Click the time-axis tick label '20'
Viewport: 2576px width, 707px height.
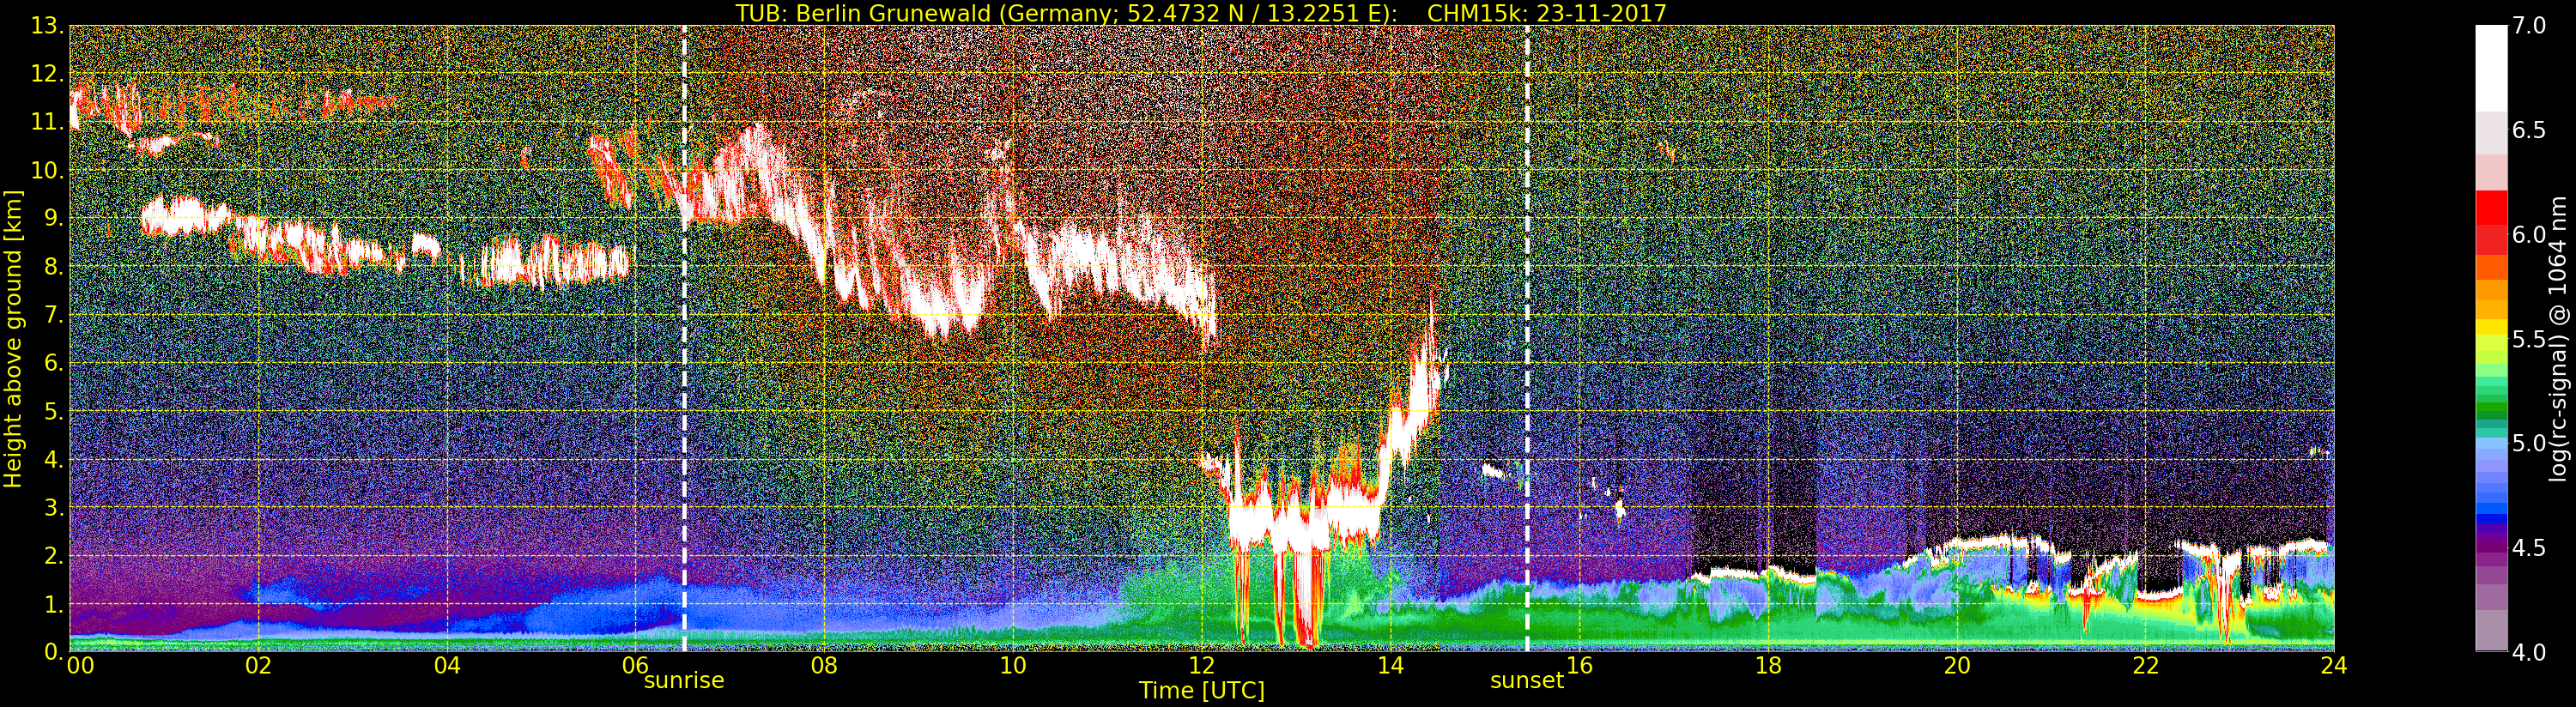[x=1957, y=665]
